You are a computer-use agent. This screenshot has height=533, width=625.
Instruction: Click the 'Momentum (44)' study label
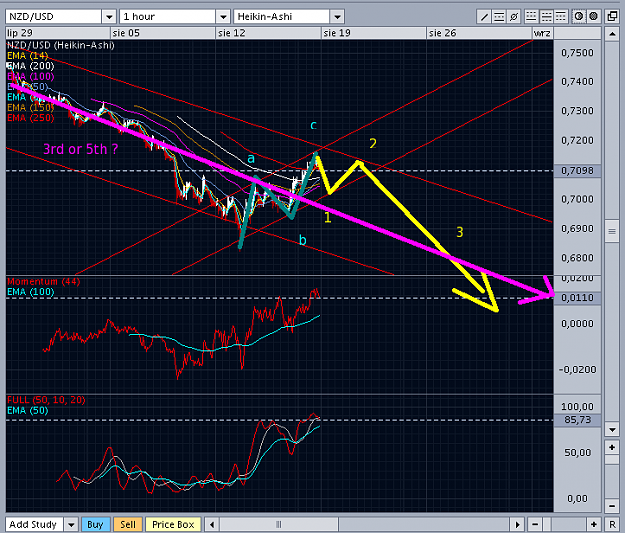43,281
